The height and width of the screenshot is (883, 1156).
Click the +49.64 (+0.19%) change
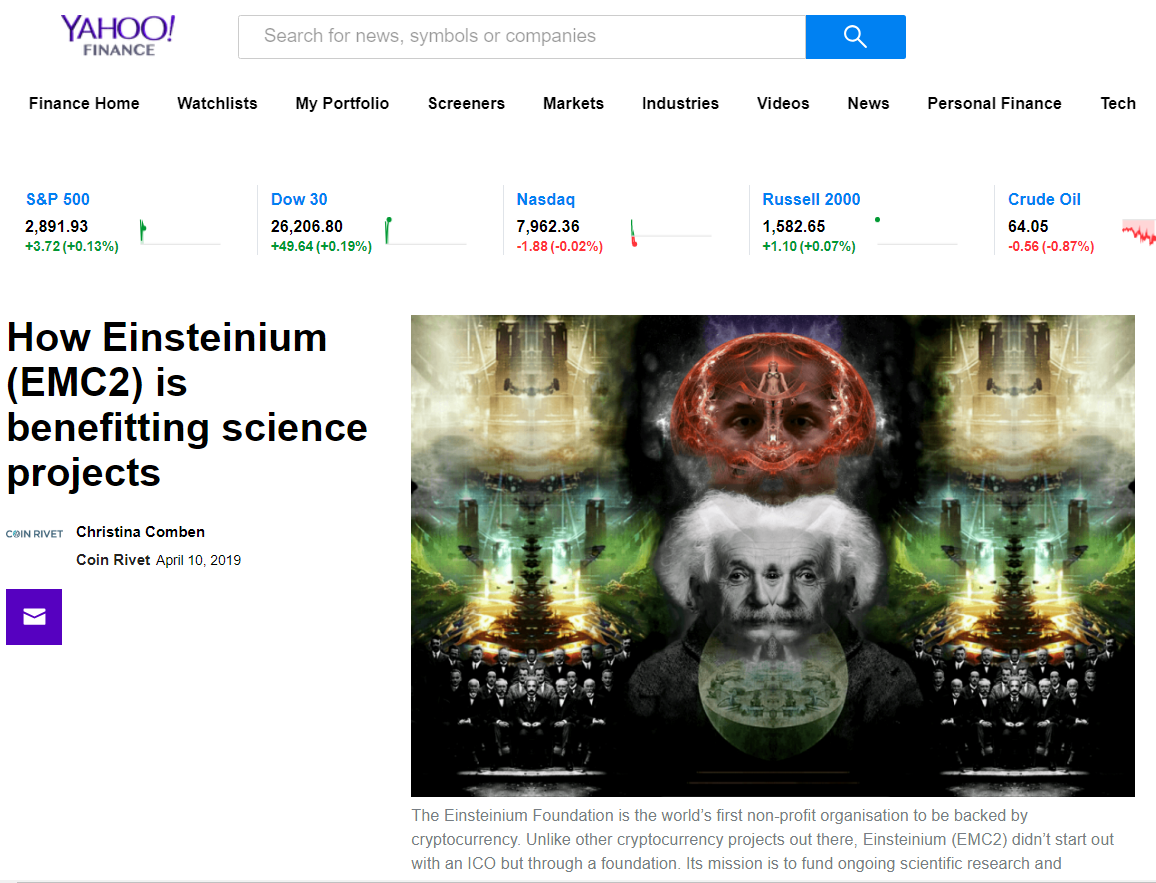click(321, 246)
